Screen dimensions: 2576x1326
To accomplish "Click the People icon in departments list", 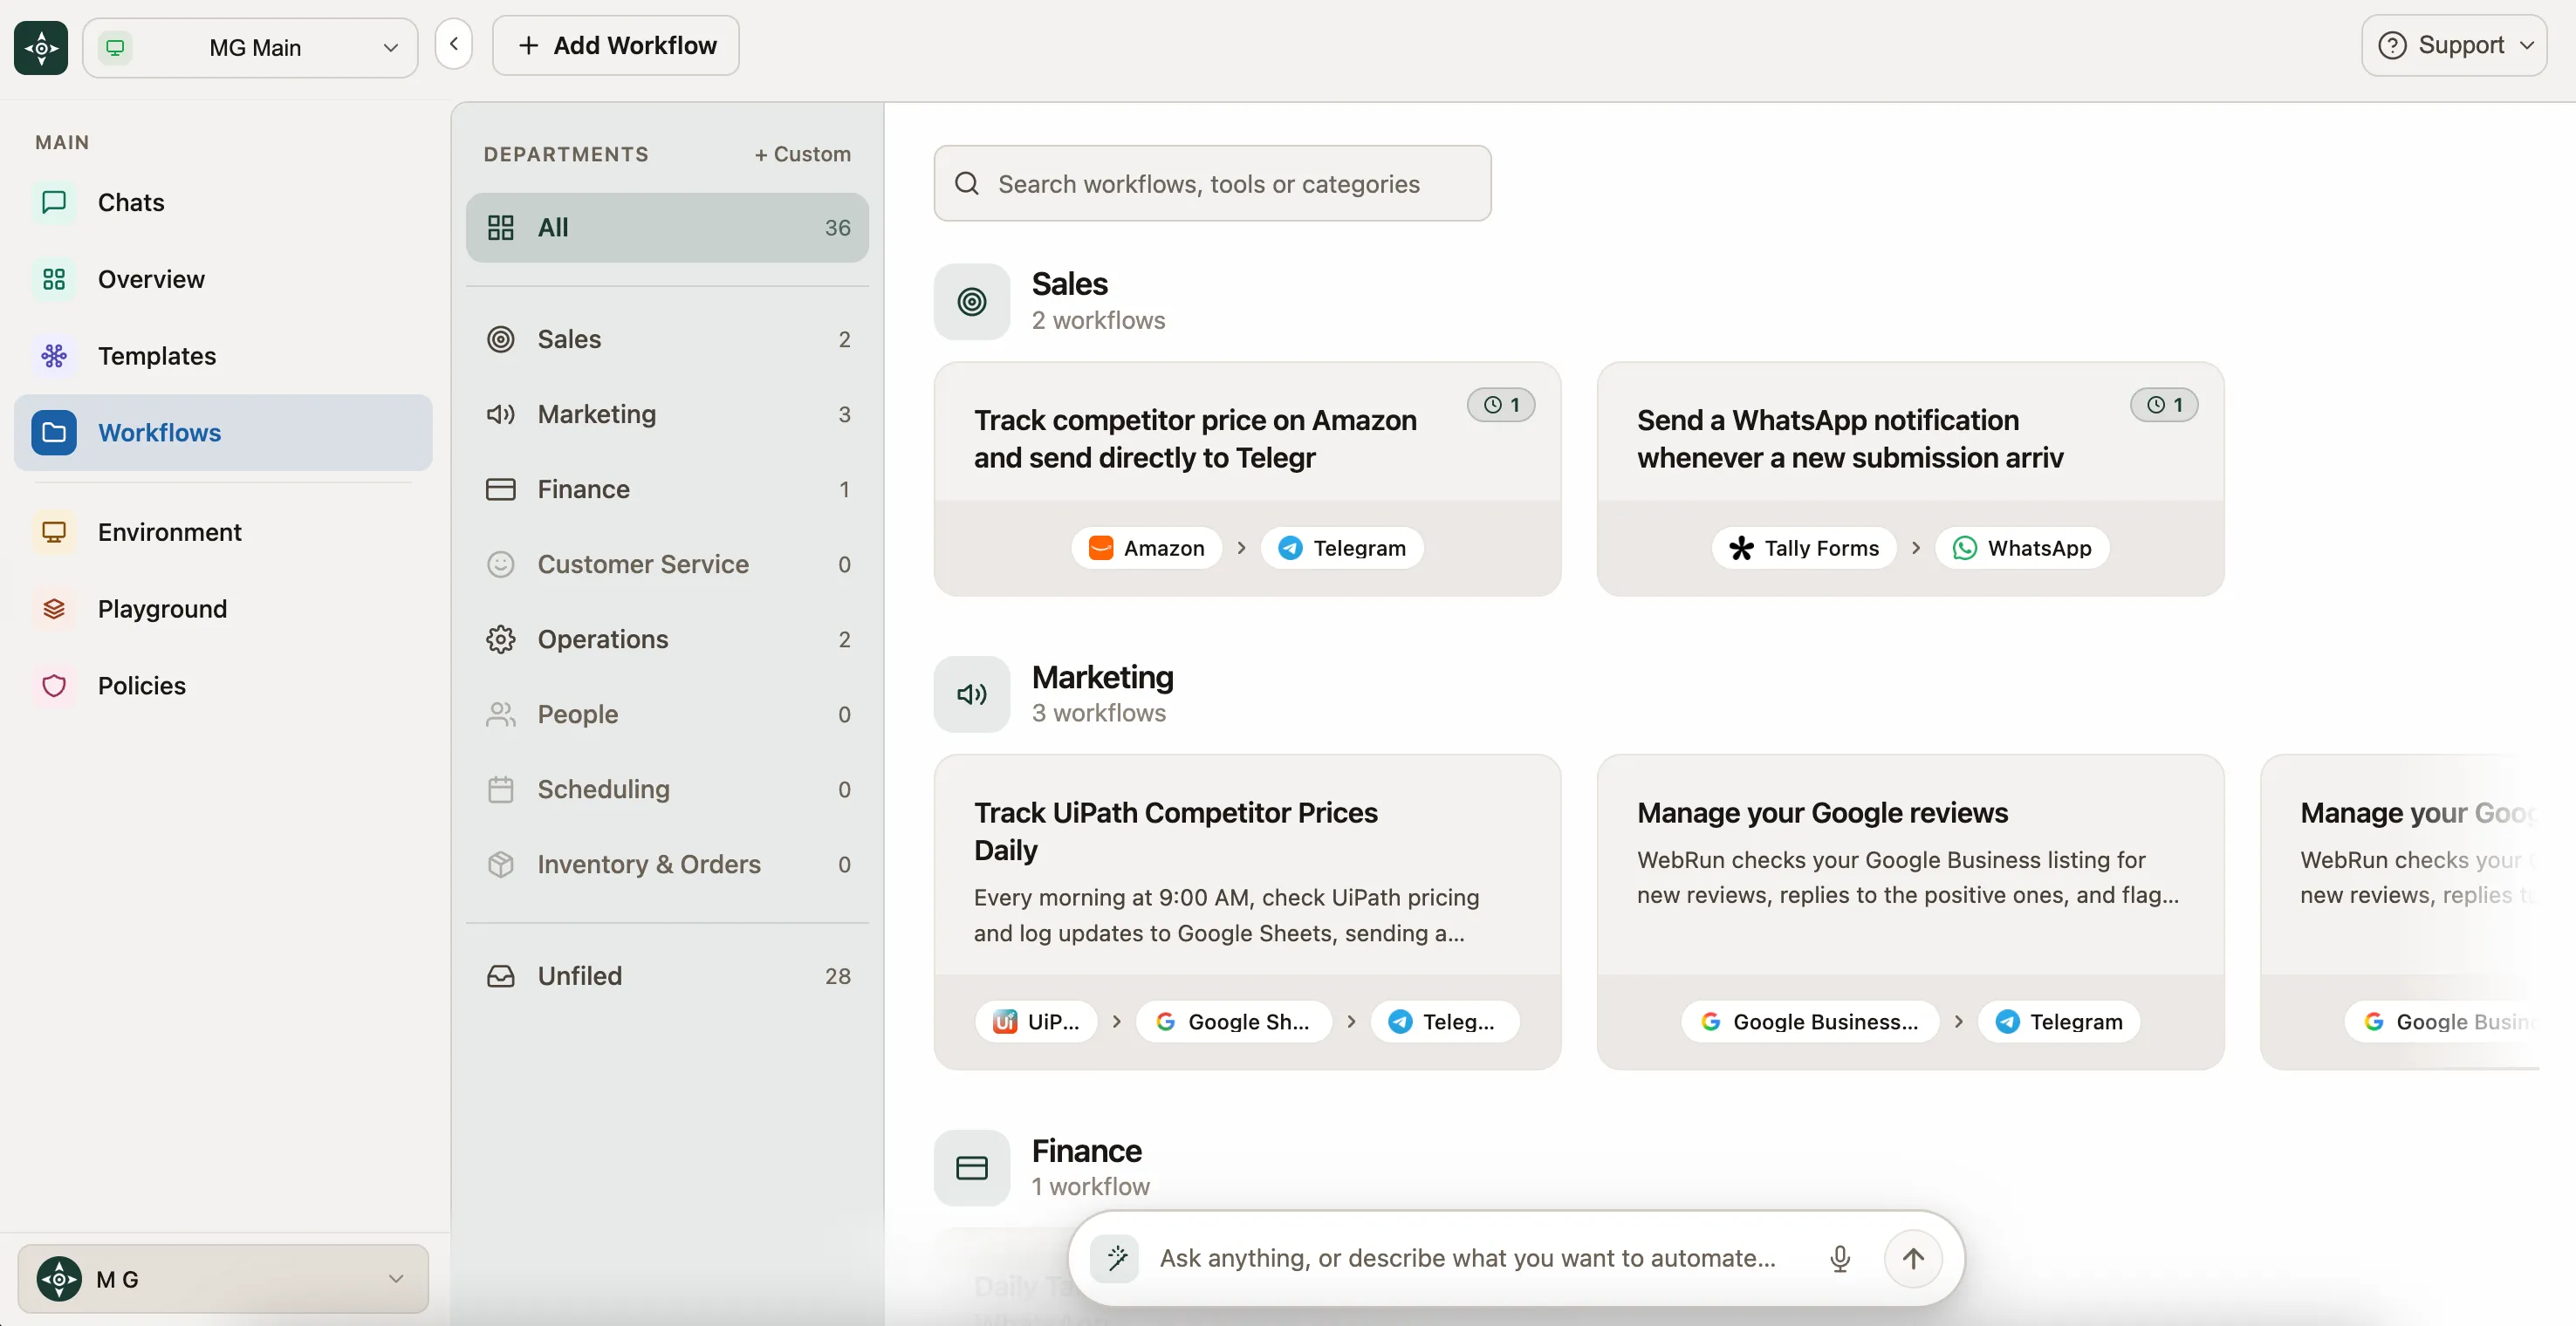I will (501, 714).
